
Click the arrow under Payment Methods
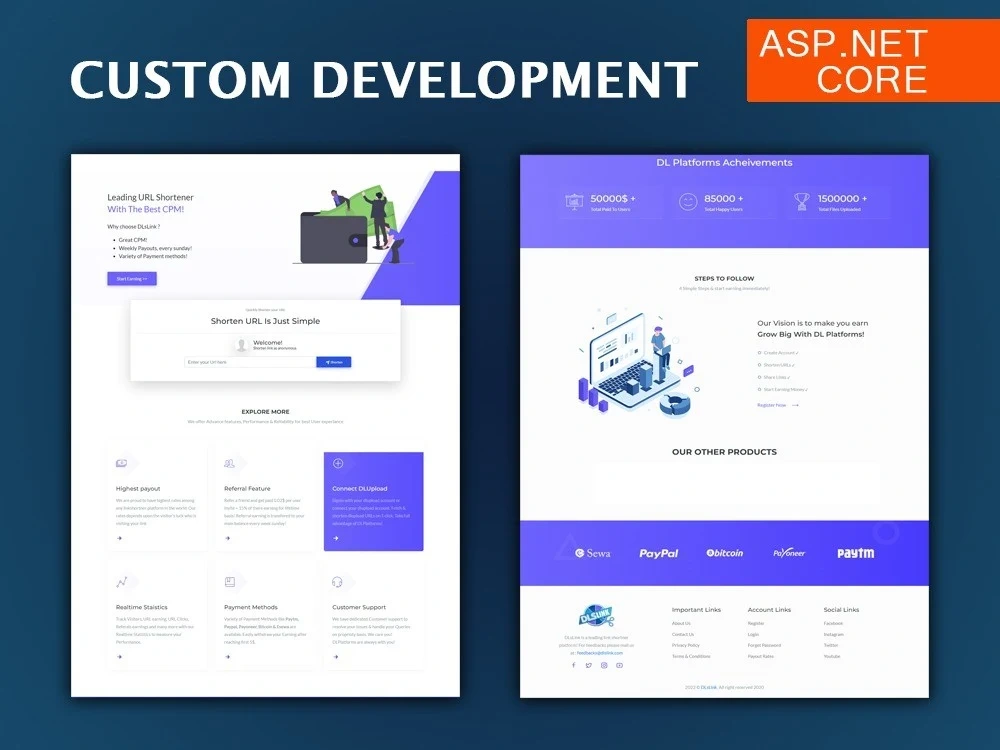pos(228,657)
